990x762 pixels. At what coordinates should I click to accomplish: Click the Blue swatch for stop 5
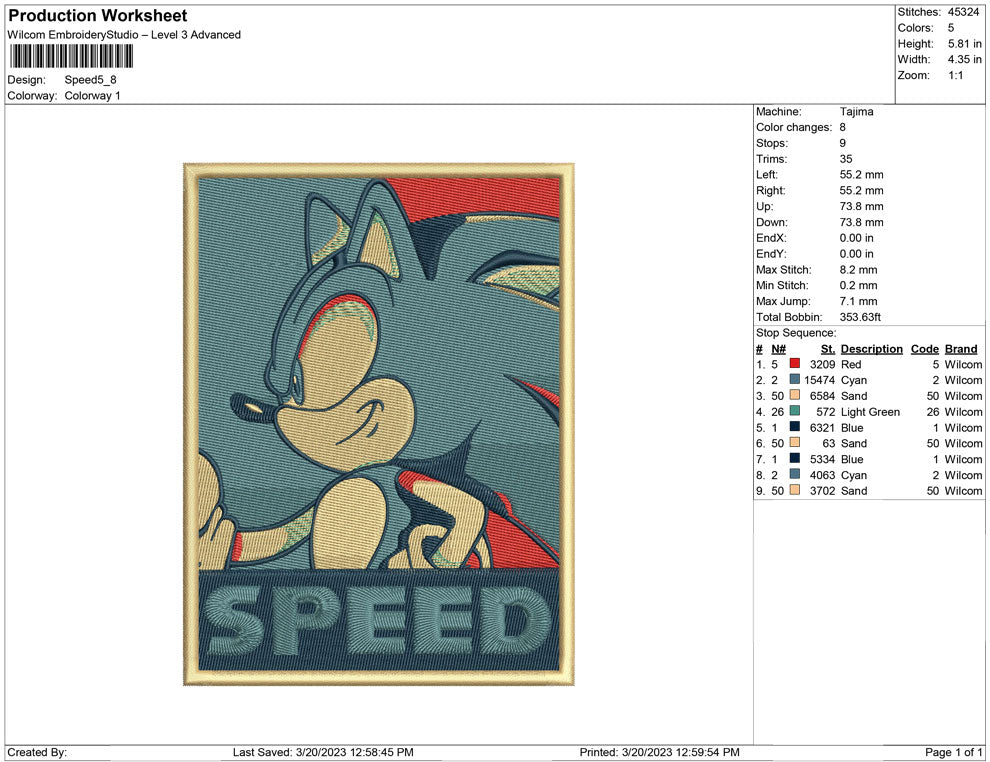(x=795, y=427)
